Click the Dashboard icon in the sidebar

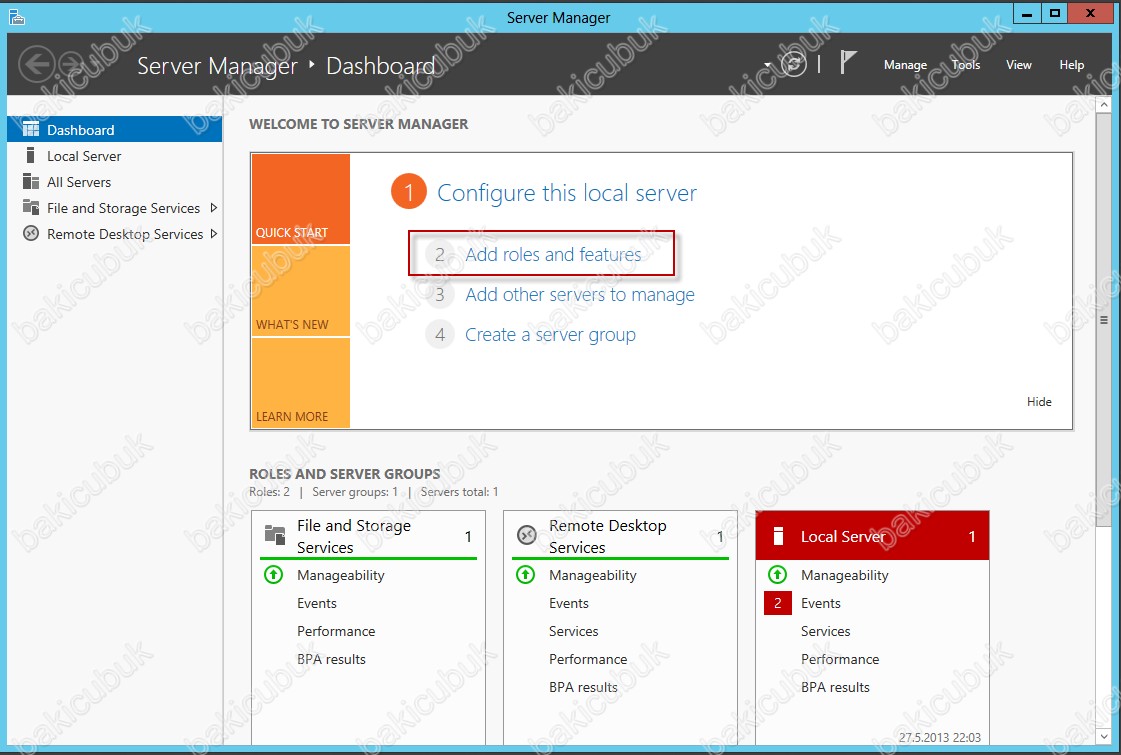point(31,129)
